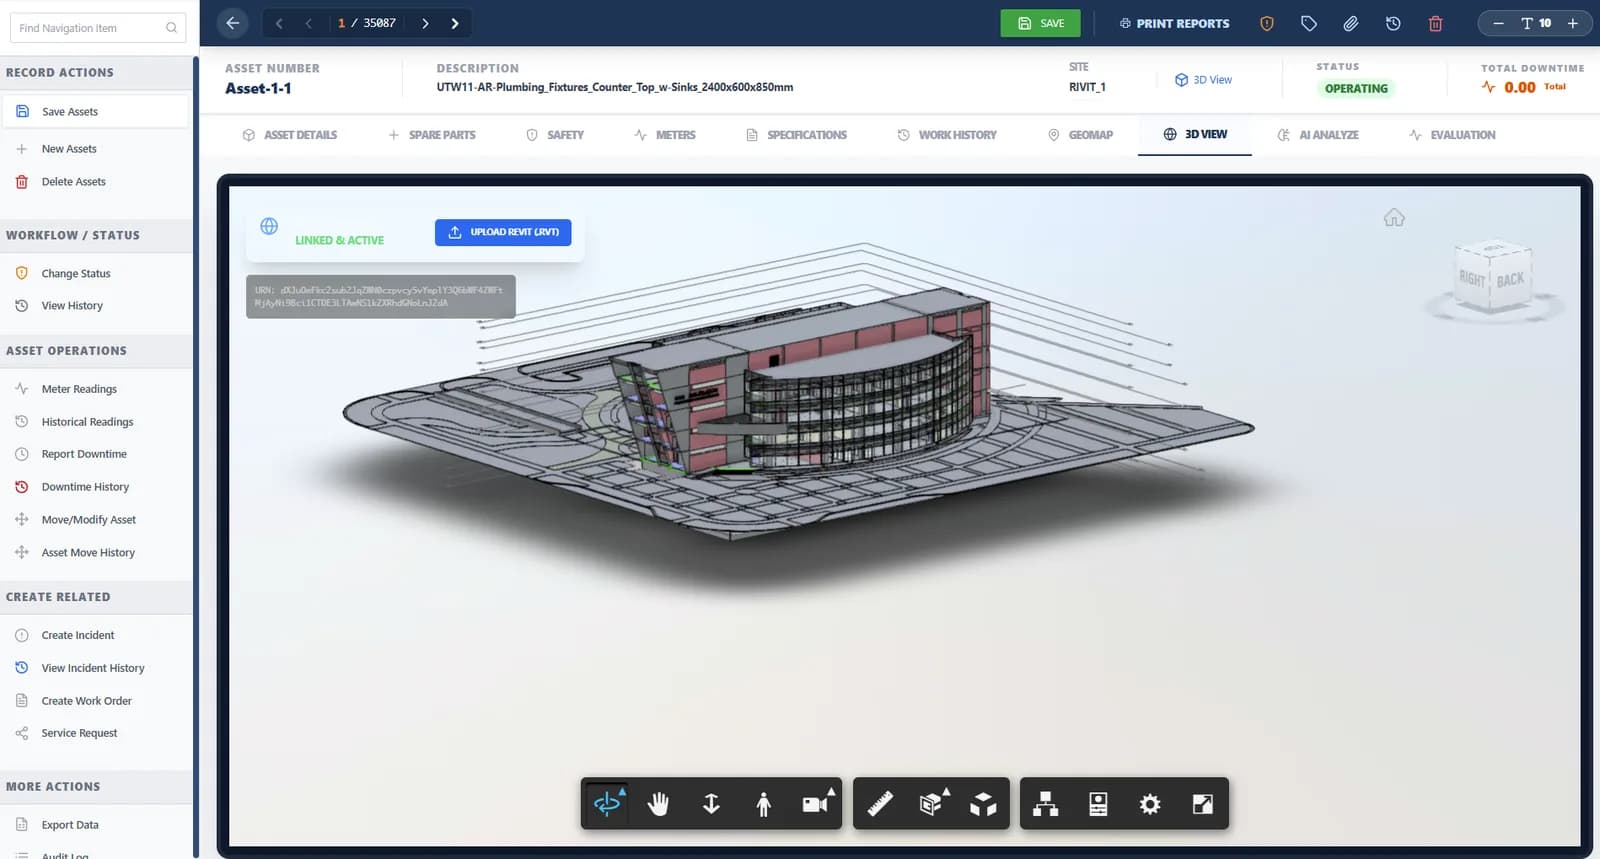This screenshot has height=859, width=1600.
Task: Open the 3D View link near site
Action: point(1203,80)
